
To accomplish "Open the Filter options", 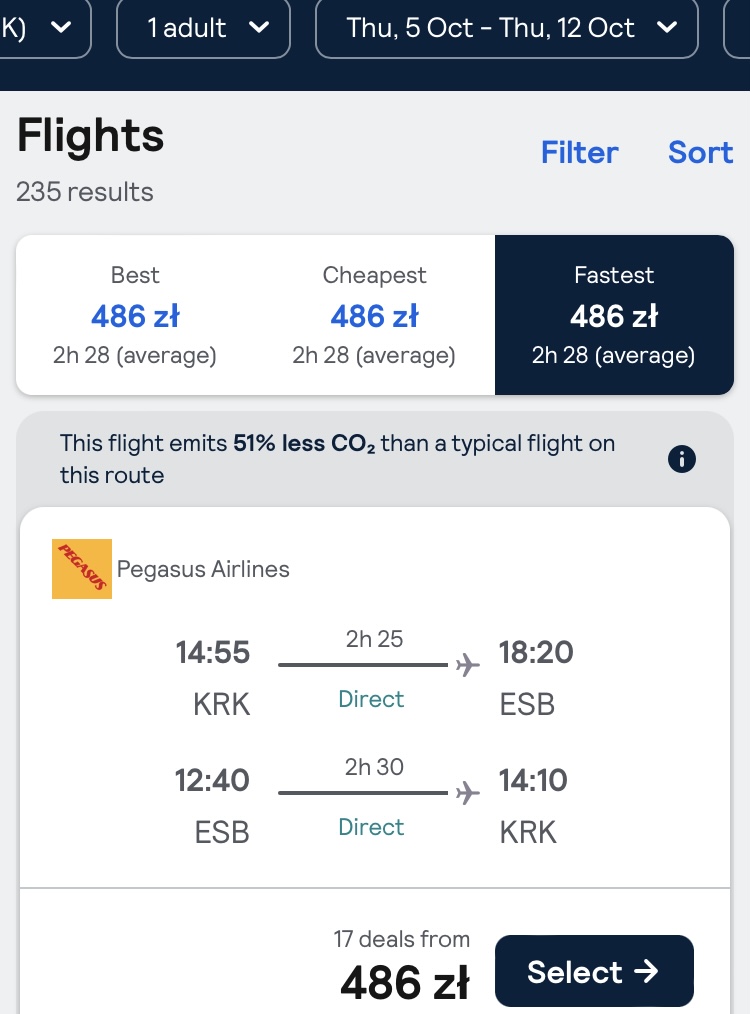I will tap(580, 153).
